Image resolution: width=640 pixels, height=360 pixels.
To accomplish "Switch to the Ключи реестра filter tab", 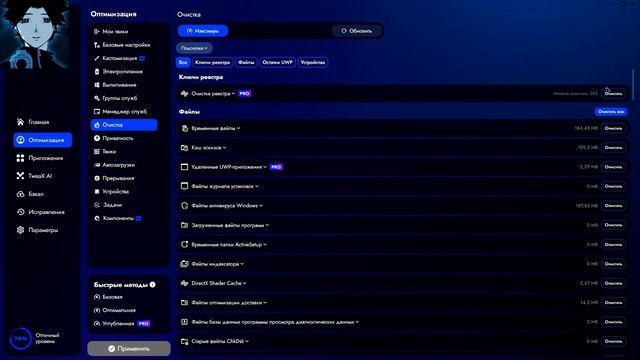I will [x=212, y=62].
